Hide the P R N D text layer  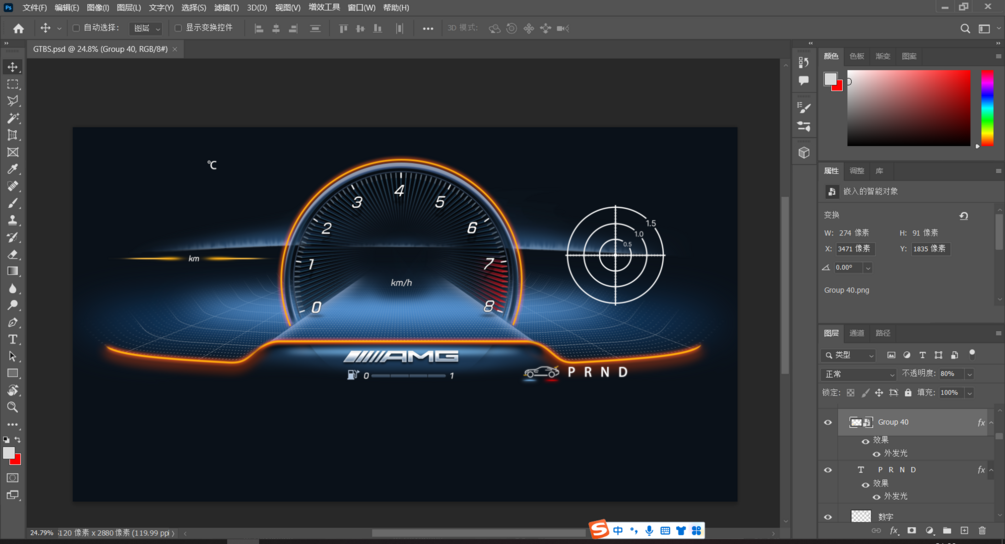(827, 470)
